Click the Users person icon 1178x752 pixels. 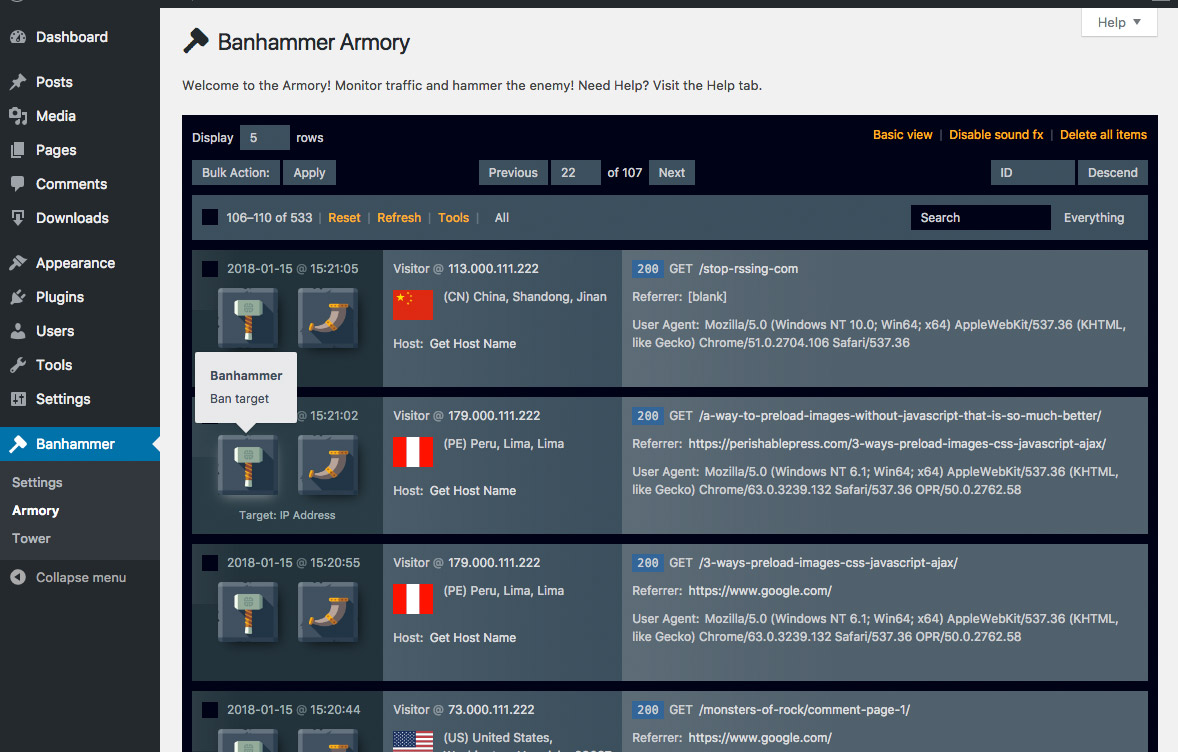pos(18,331)
